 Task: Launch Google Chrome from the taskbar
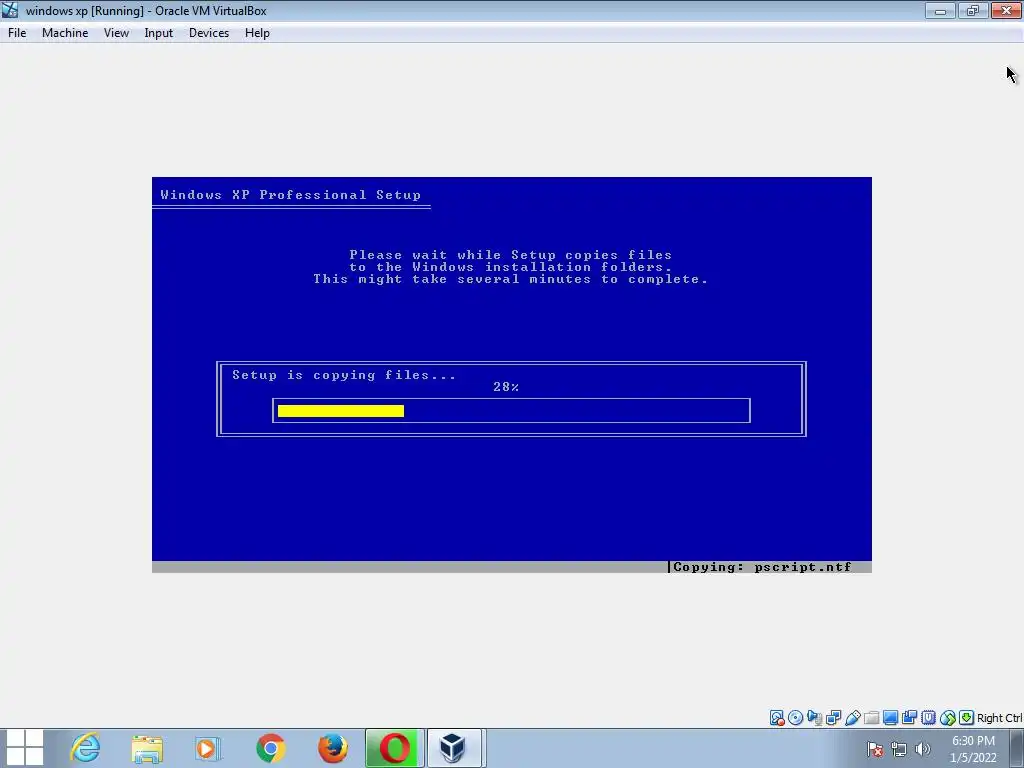coord(270,748)
